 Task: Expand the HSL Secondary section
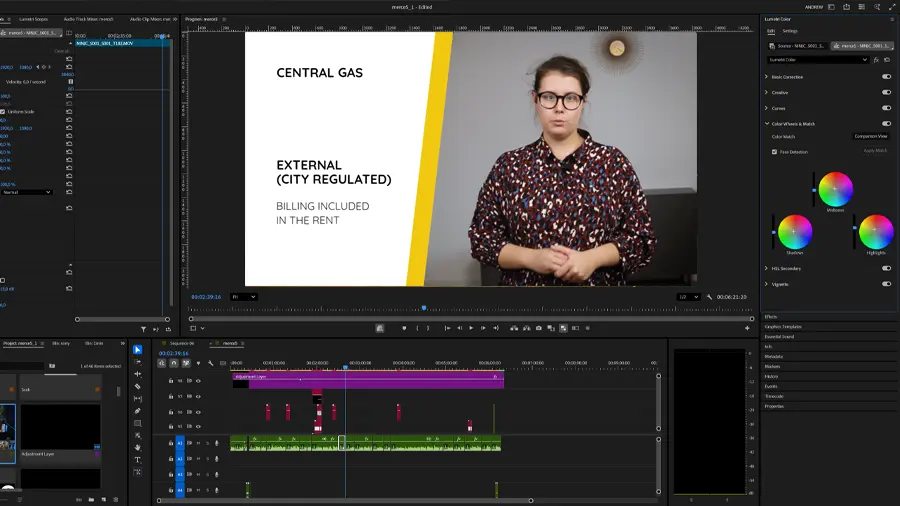pyautogui.click(x=767, y=268)
